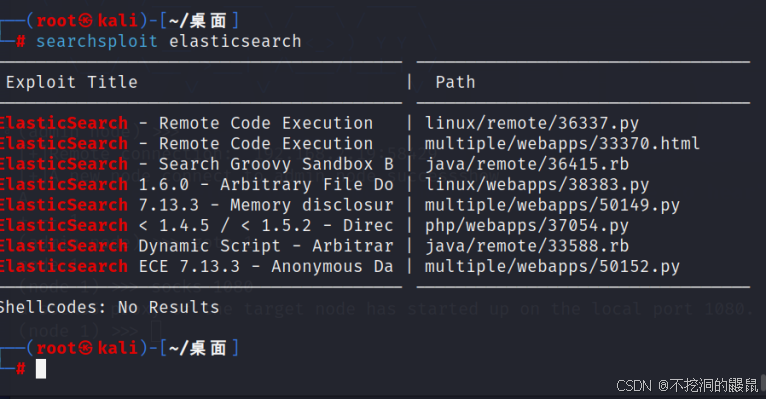The image size is (766, 400).
Task: Select the path java/remote/36415.rb
Action: point(526,164)
